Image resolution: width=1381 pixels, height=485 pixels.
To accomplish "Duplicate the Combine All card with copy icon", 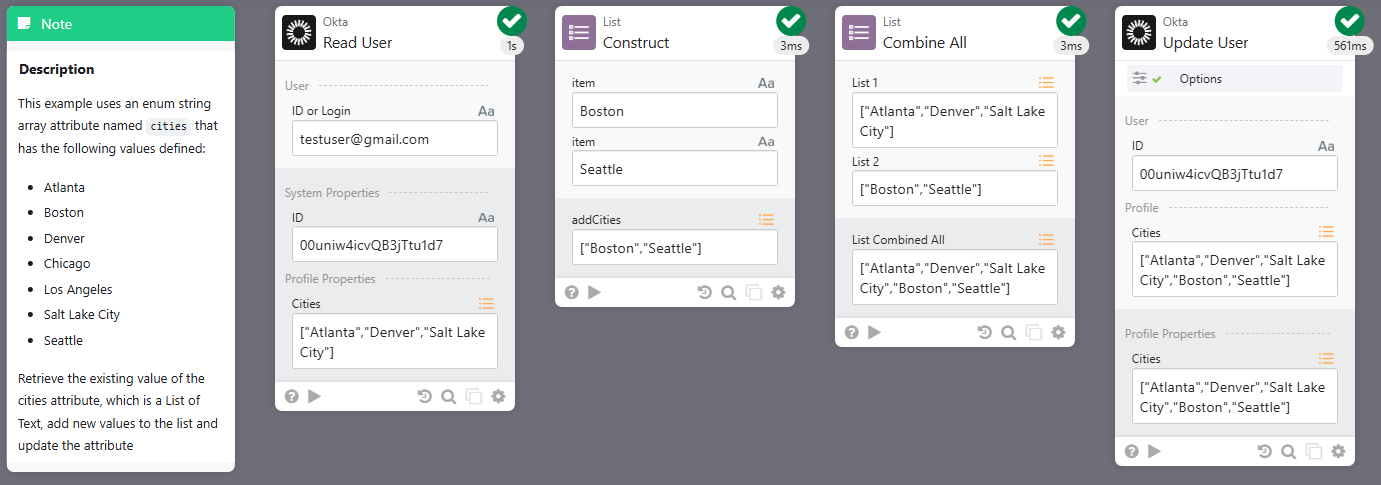I will click(x=1034, y=333).
